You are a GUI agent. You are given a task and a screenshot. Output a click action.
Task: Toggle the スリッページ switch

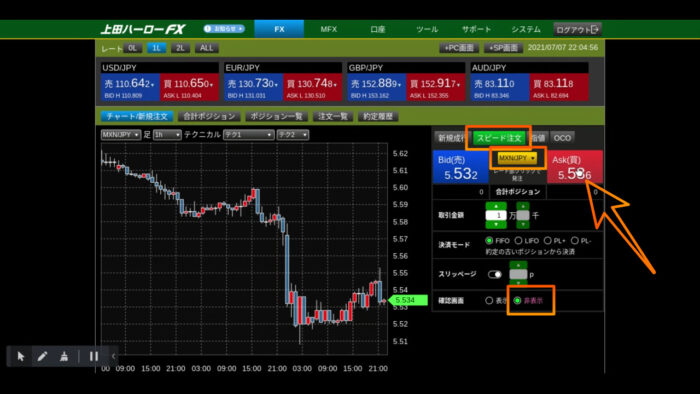495,274
